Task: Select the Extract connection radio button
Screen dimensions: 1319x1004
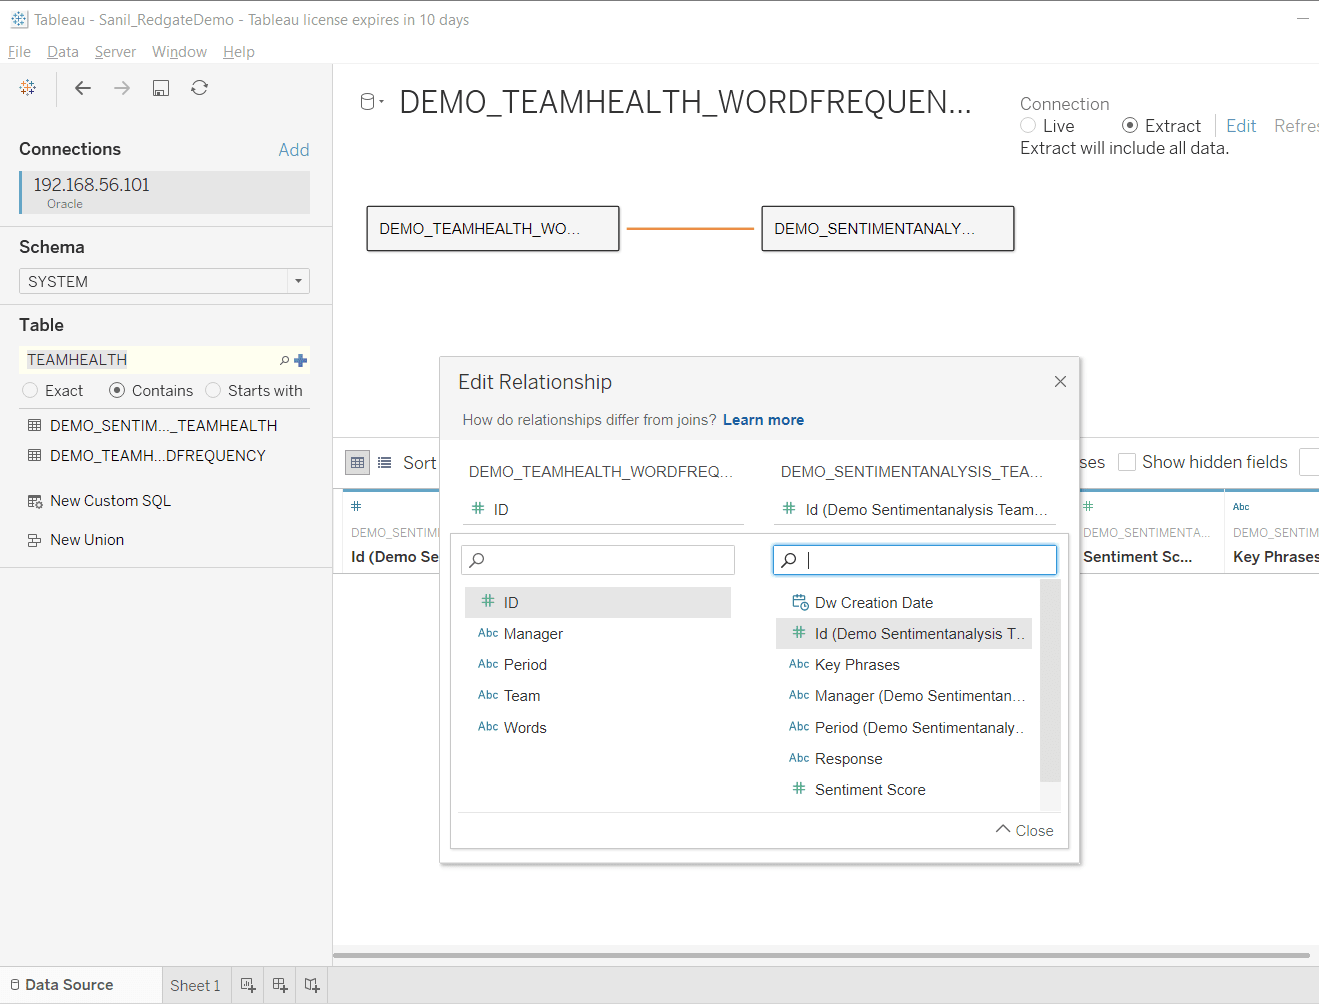Action: (x=1130, y=126)
